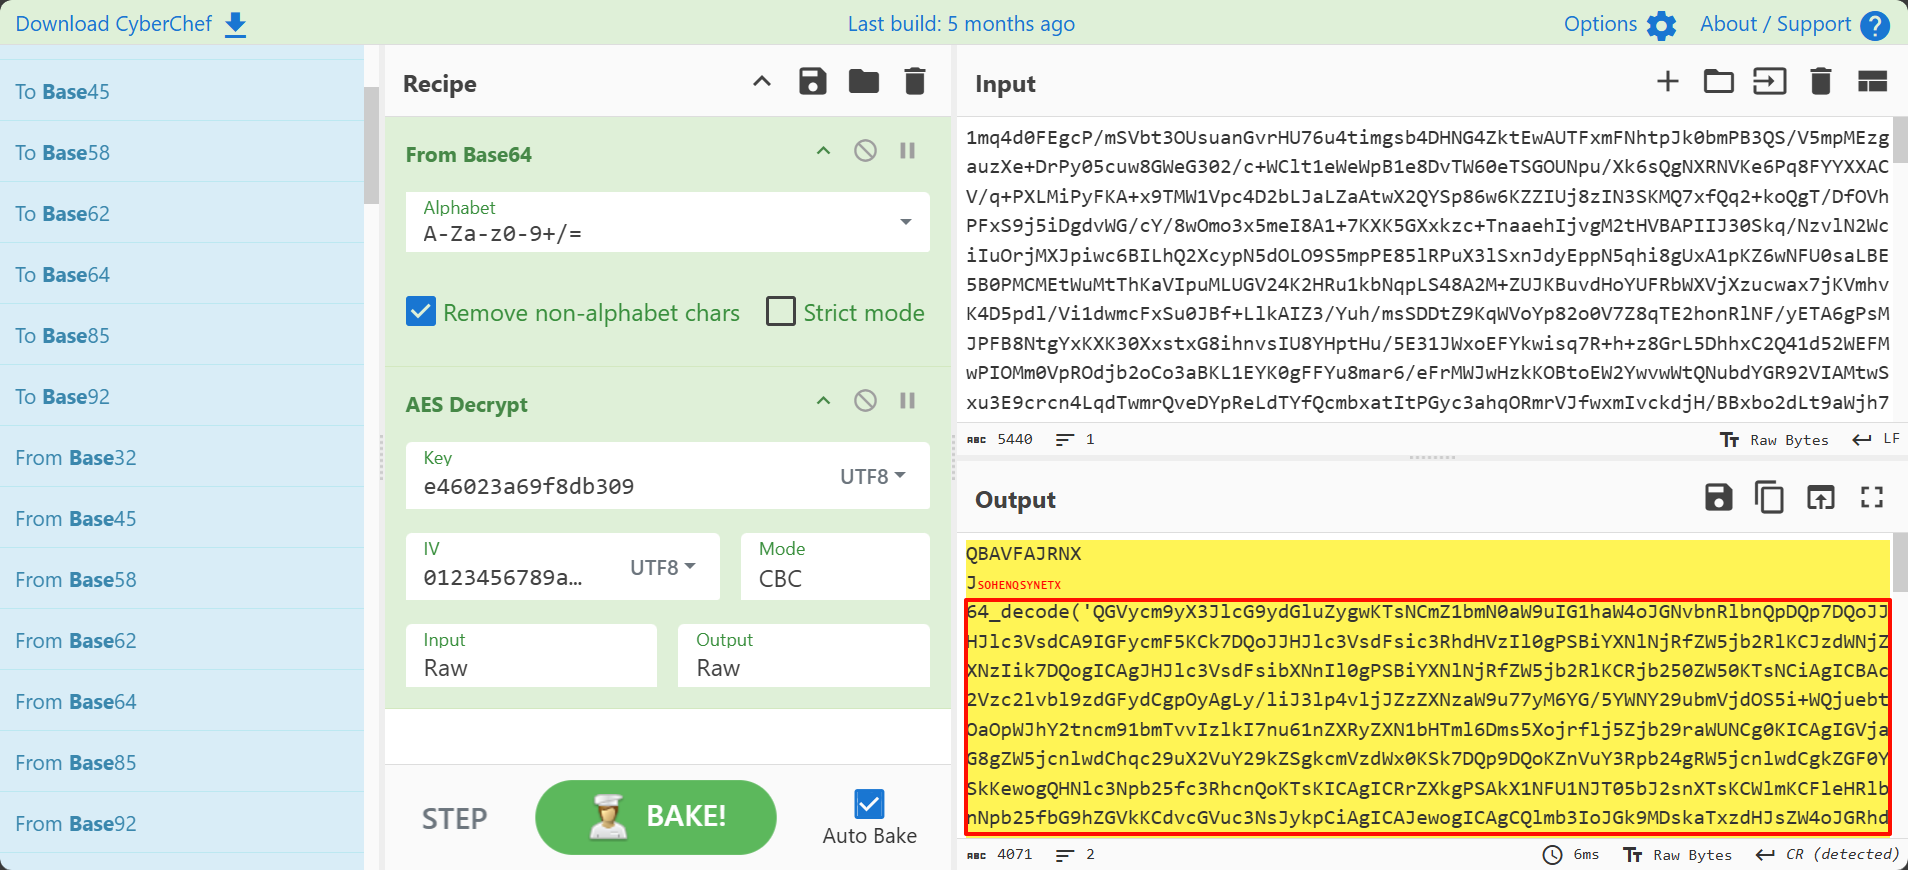Copy output to clipboard

point(1769,497)
